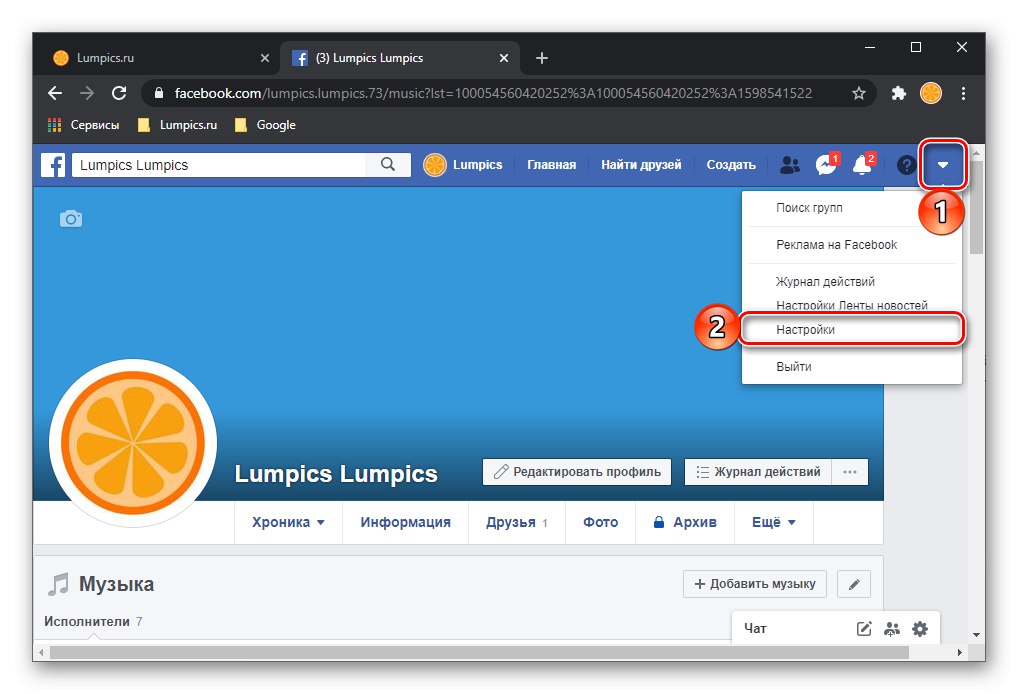Open the Сервисы apps shortcut
1018x694 pixels.
(x=84, y=125)
